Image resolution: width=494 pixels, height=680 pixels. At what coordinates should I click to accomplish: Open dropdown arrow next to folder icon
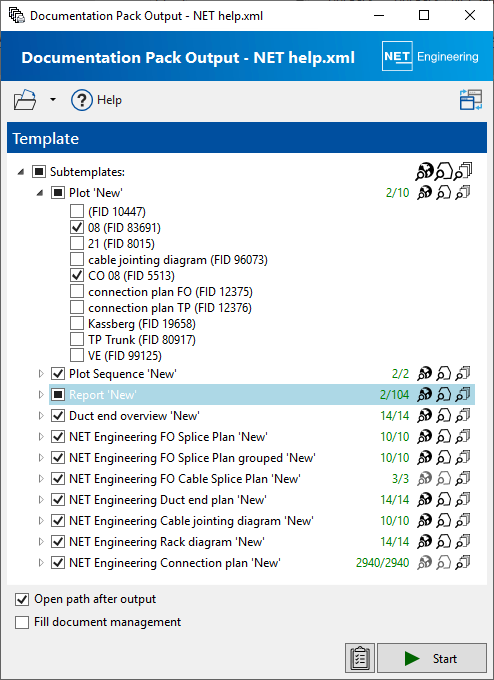[53, 100]
